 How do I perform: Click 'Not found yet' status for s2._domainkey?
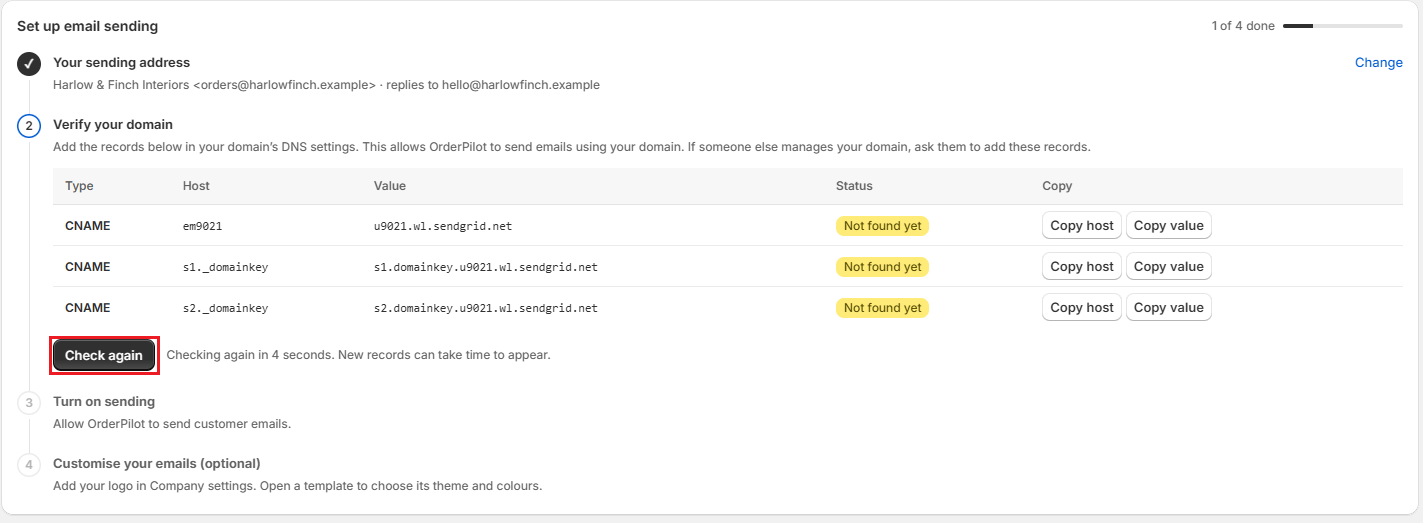pyautogui.click(x=883, y=308)
